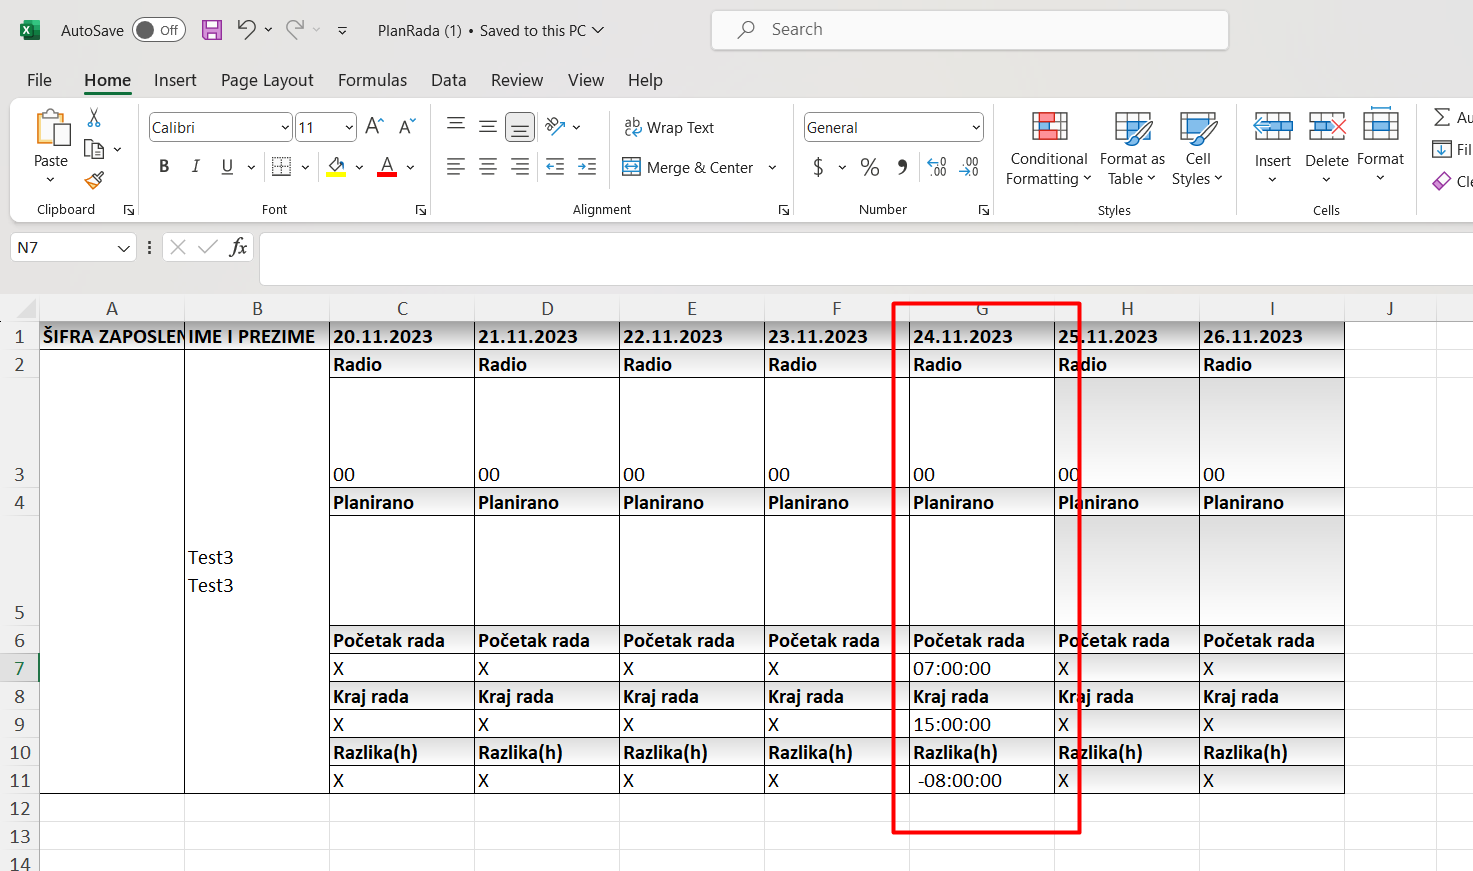Click the Save icon in title bar
This screenshot has width=1473, height=871.
[x=212, y=30]
